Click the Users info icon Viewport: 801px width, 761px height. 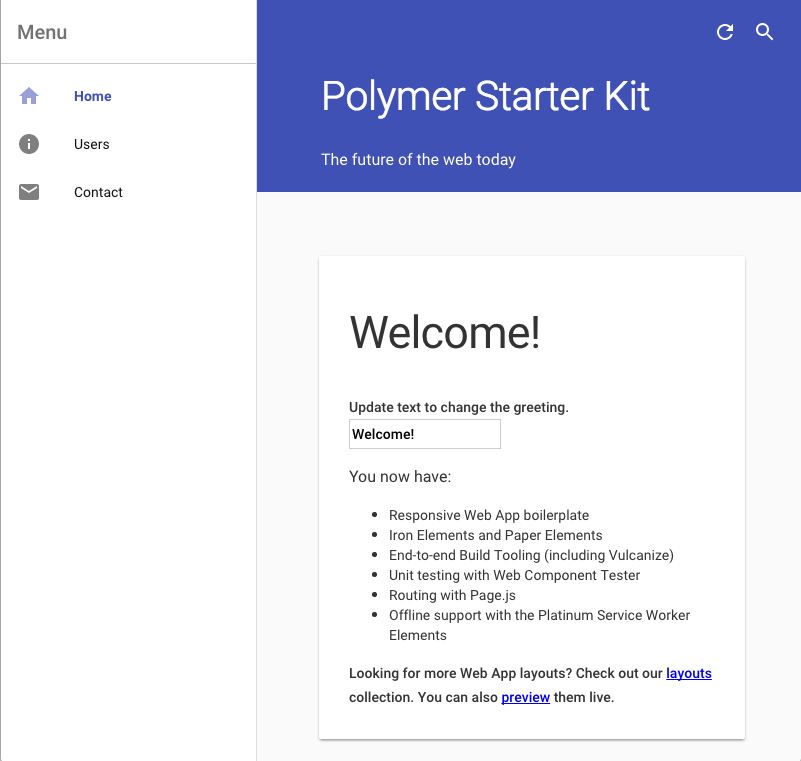(x=29, y=144)
